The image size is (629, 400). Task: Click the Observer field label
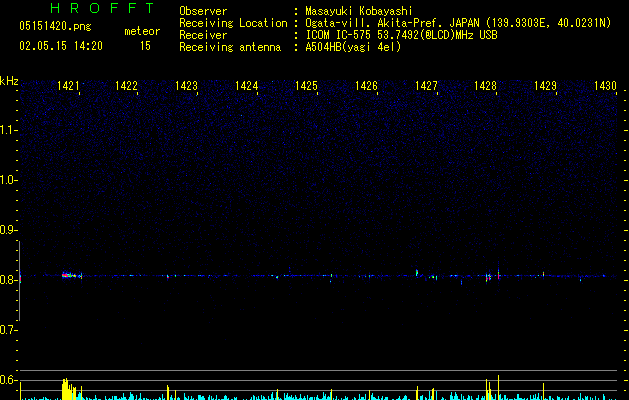pyautogui.click(x=203, y=11)
